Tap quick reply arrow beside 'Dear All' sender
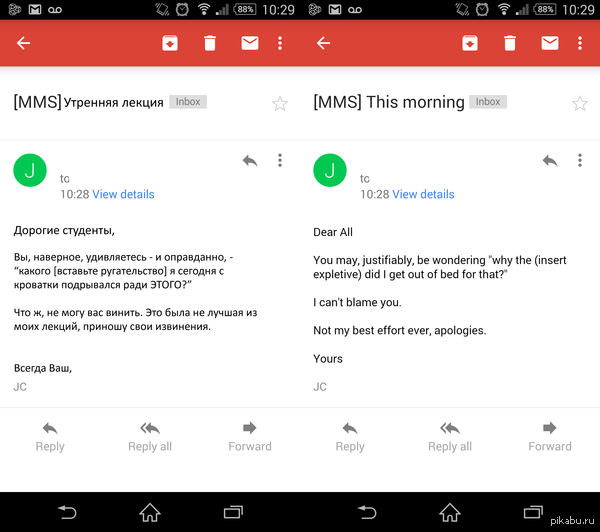 point(549,160)
